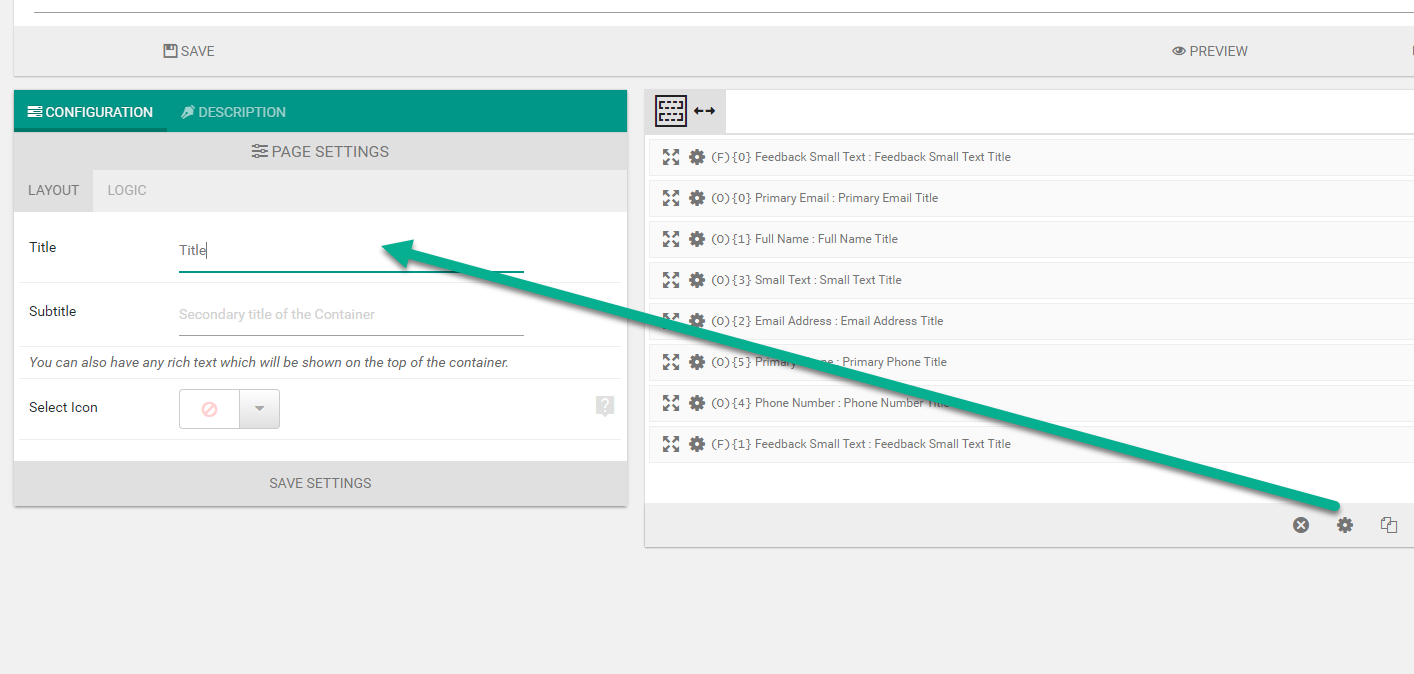Open the Preview with eye icon
The height and width of the screenshot is (674, 1414).
click(1210, 51)
